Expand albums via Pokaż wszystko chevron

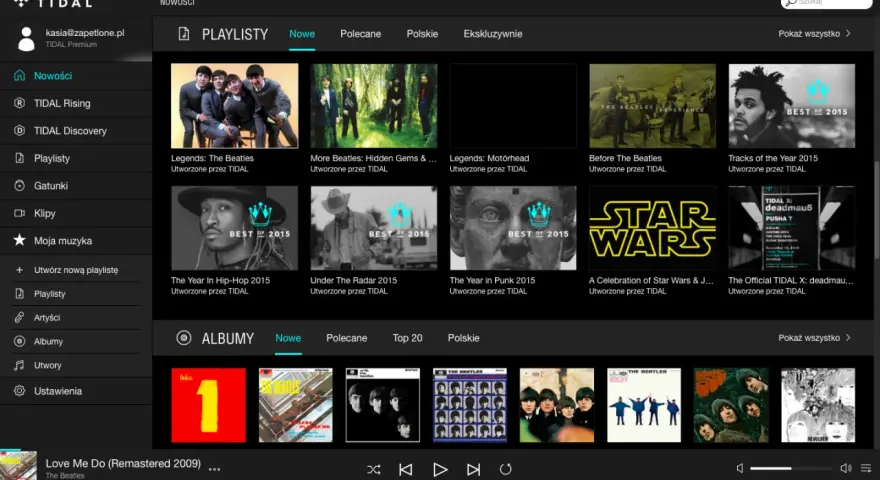(x=848, y=337)
